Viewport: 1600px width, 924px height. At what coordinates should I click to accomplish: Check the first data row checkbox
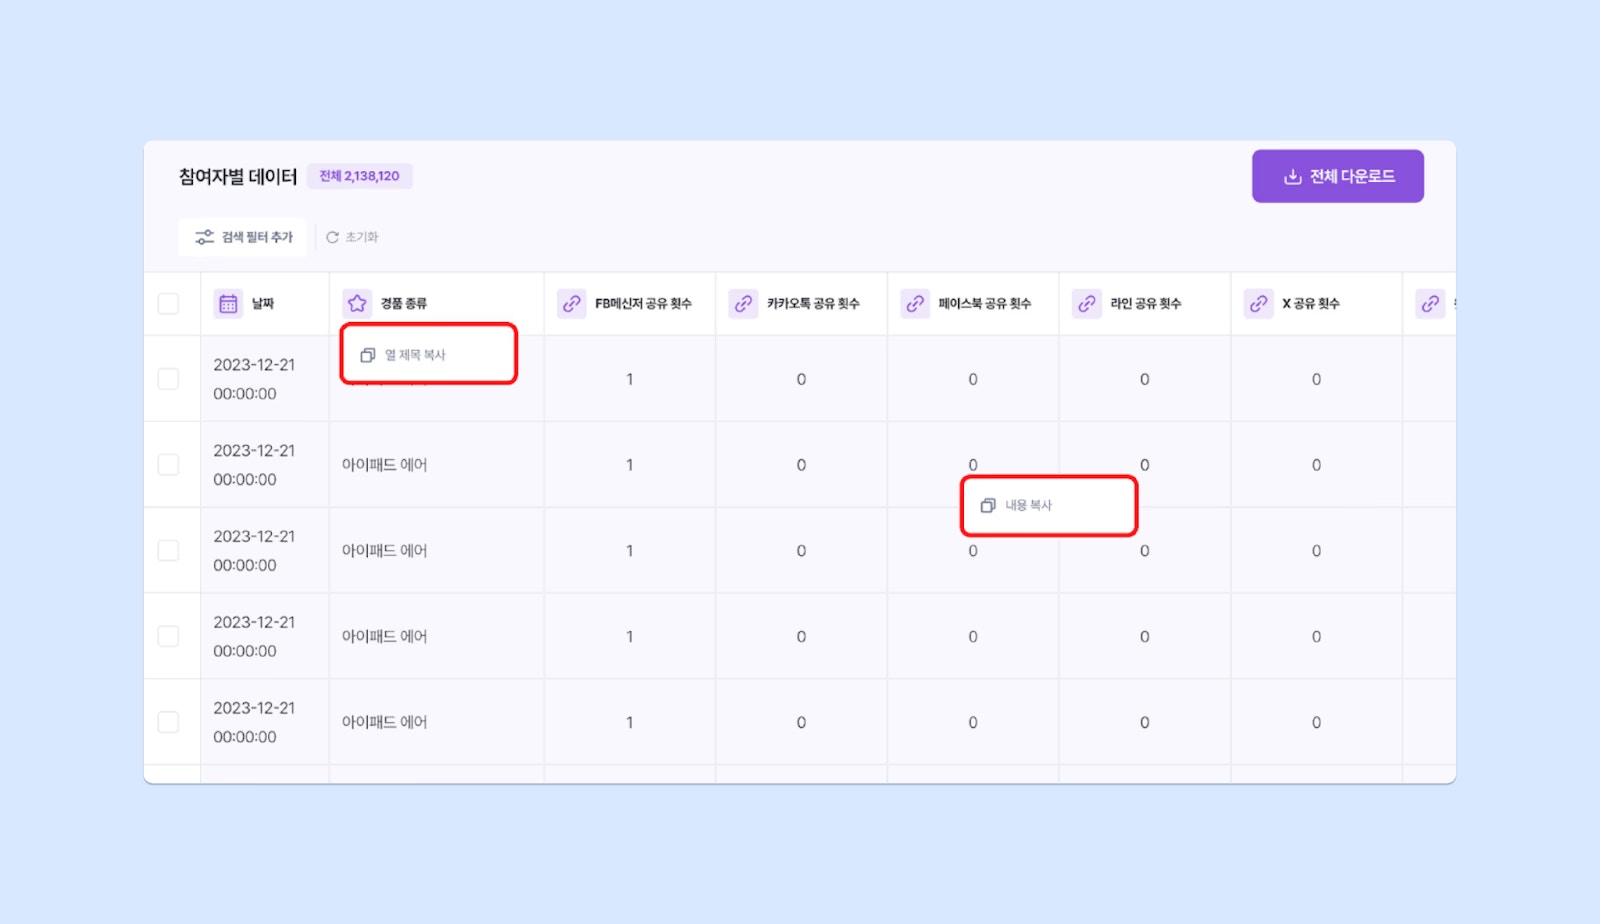point(168,379)
